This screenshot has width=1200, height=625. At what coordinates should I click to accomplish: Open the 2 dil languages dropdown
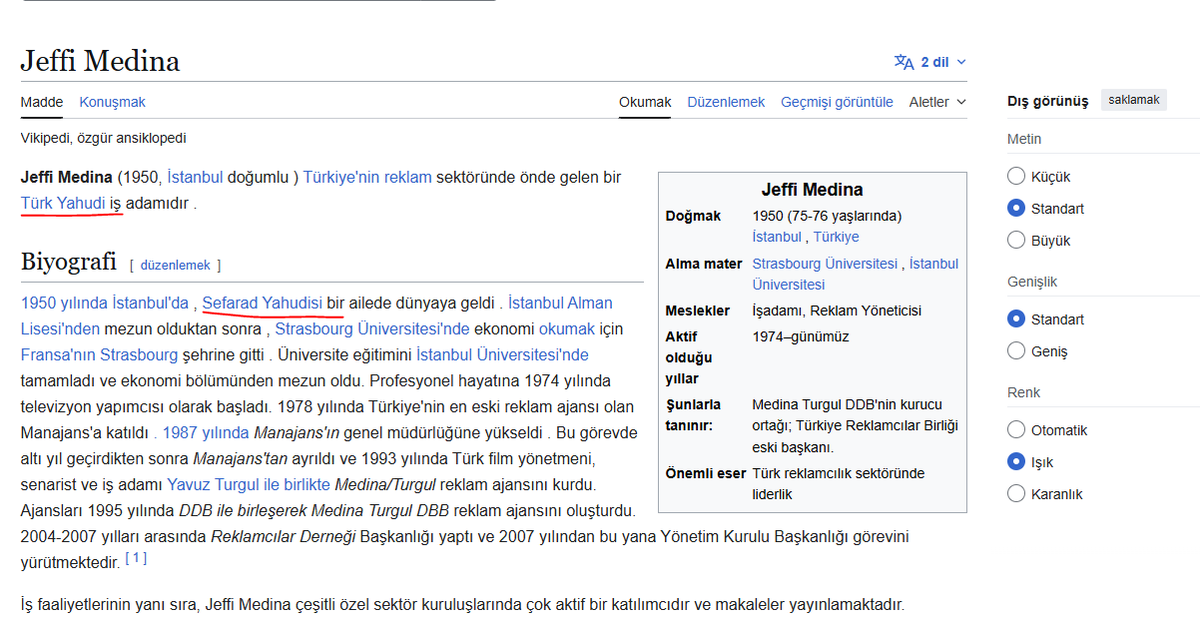pos(931,62)
